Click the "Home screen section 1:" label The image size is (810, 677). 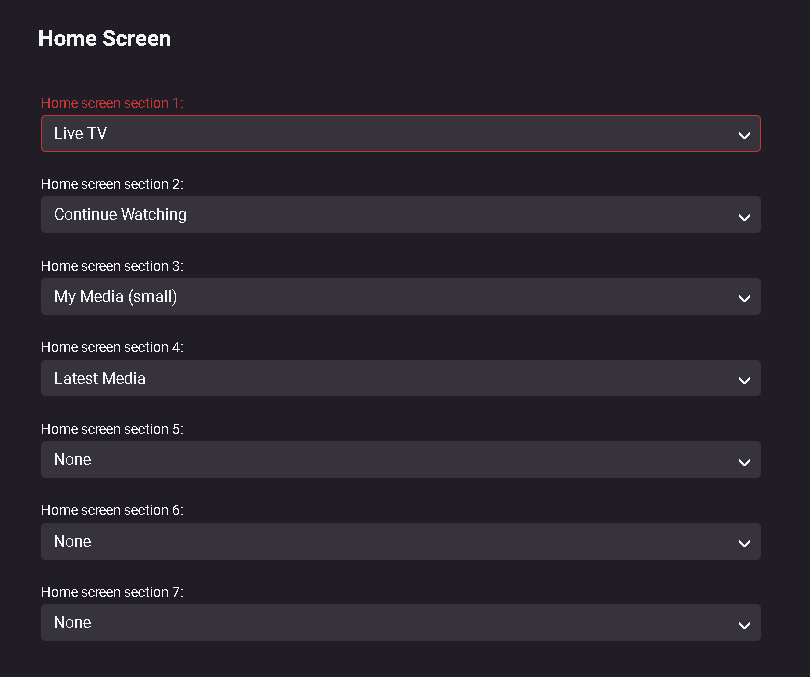(112, 103)
